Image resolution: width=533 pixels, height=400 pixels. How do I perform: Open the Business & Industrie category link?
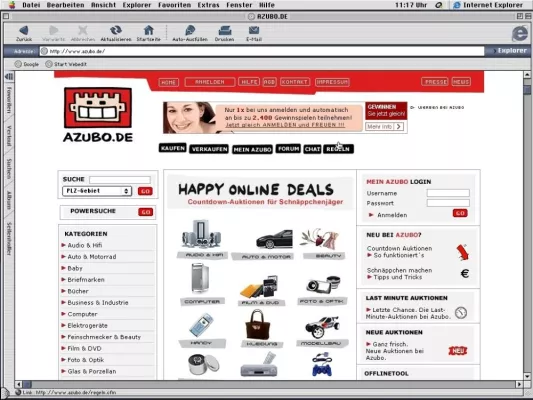point(98,302)
